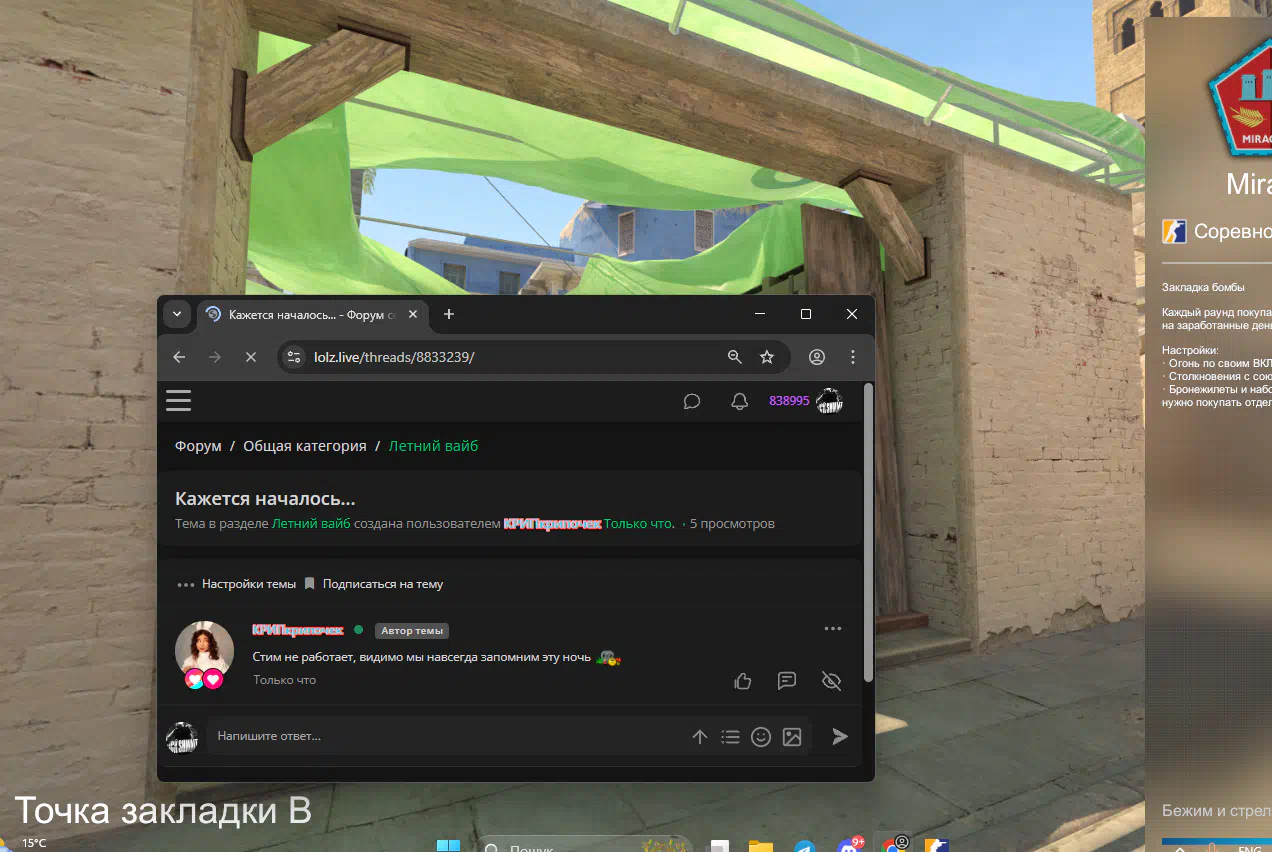
Task: Open the emoji smiley picker
Action: [761, 737]
